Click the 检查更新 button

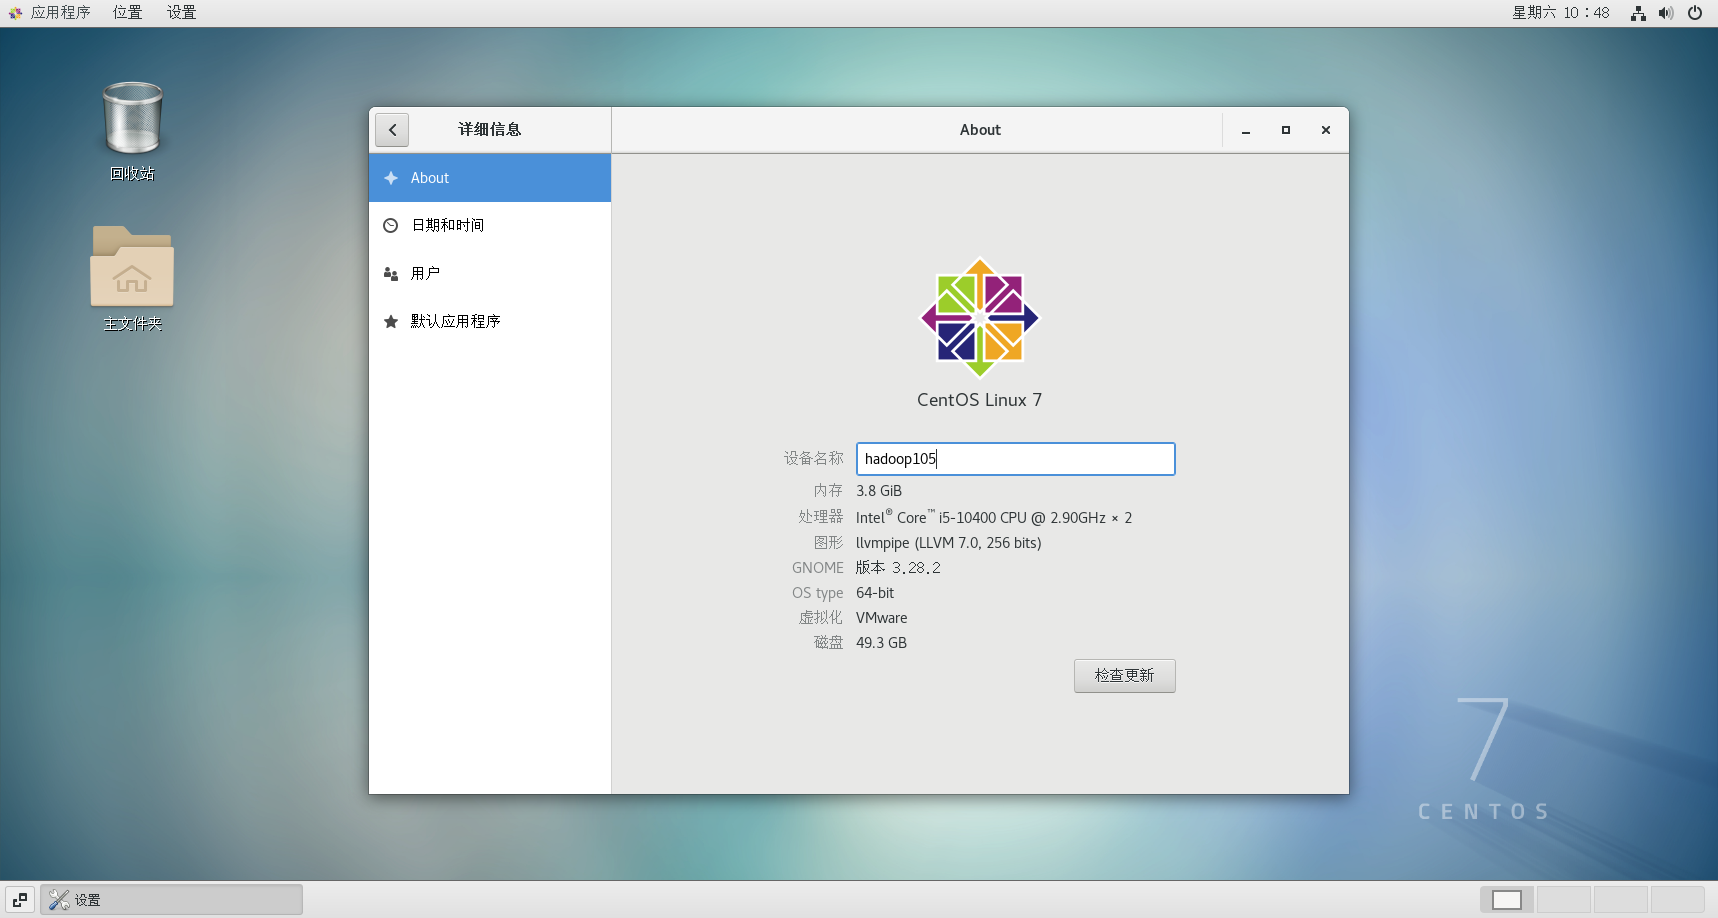[1125, 676]
